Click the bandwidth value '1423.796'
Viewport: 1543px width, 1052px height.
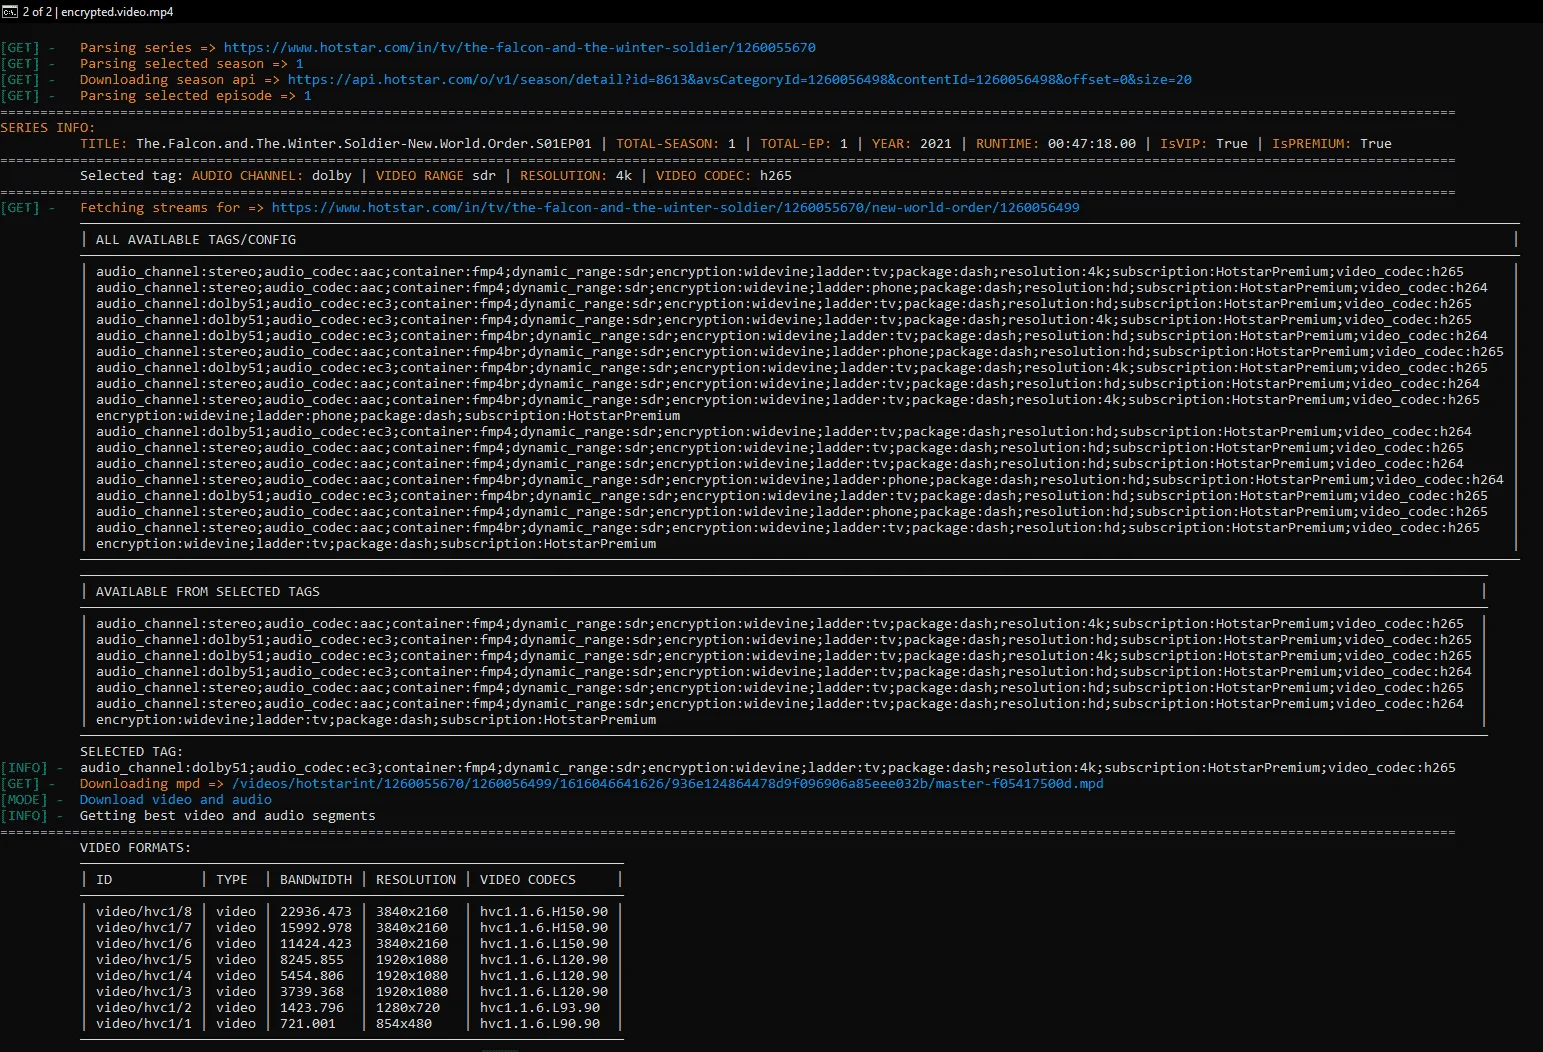[312, 1008]
